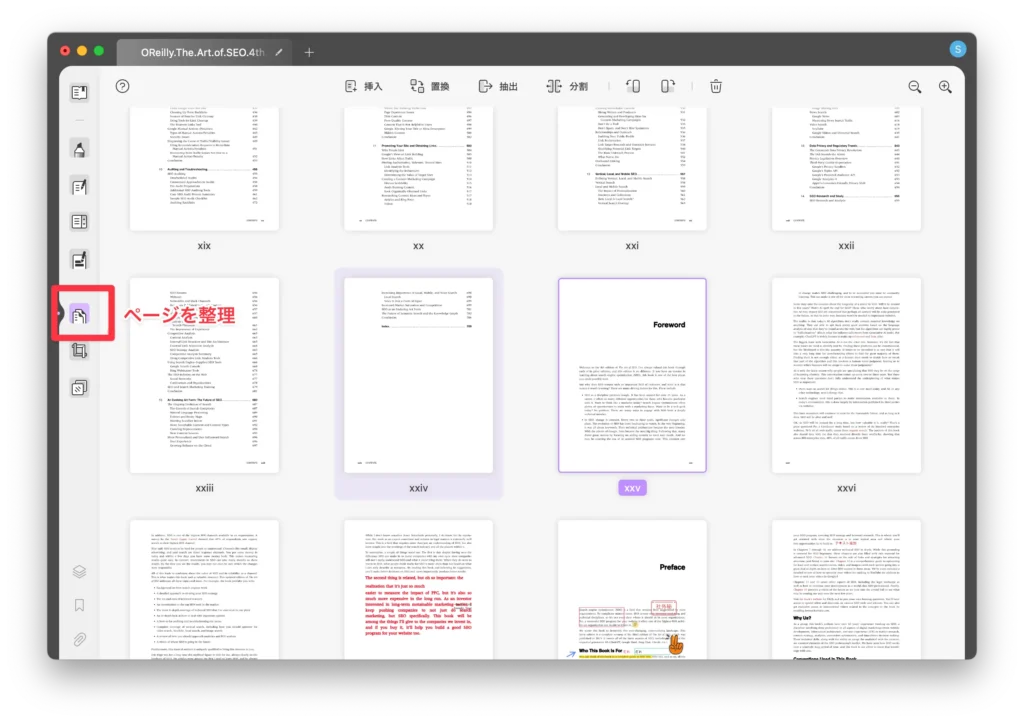Open the Reader mode sidebar icon
Image resolution: width=1024 pixels, height=722 pixels.
point(79,93)
